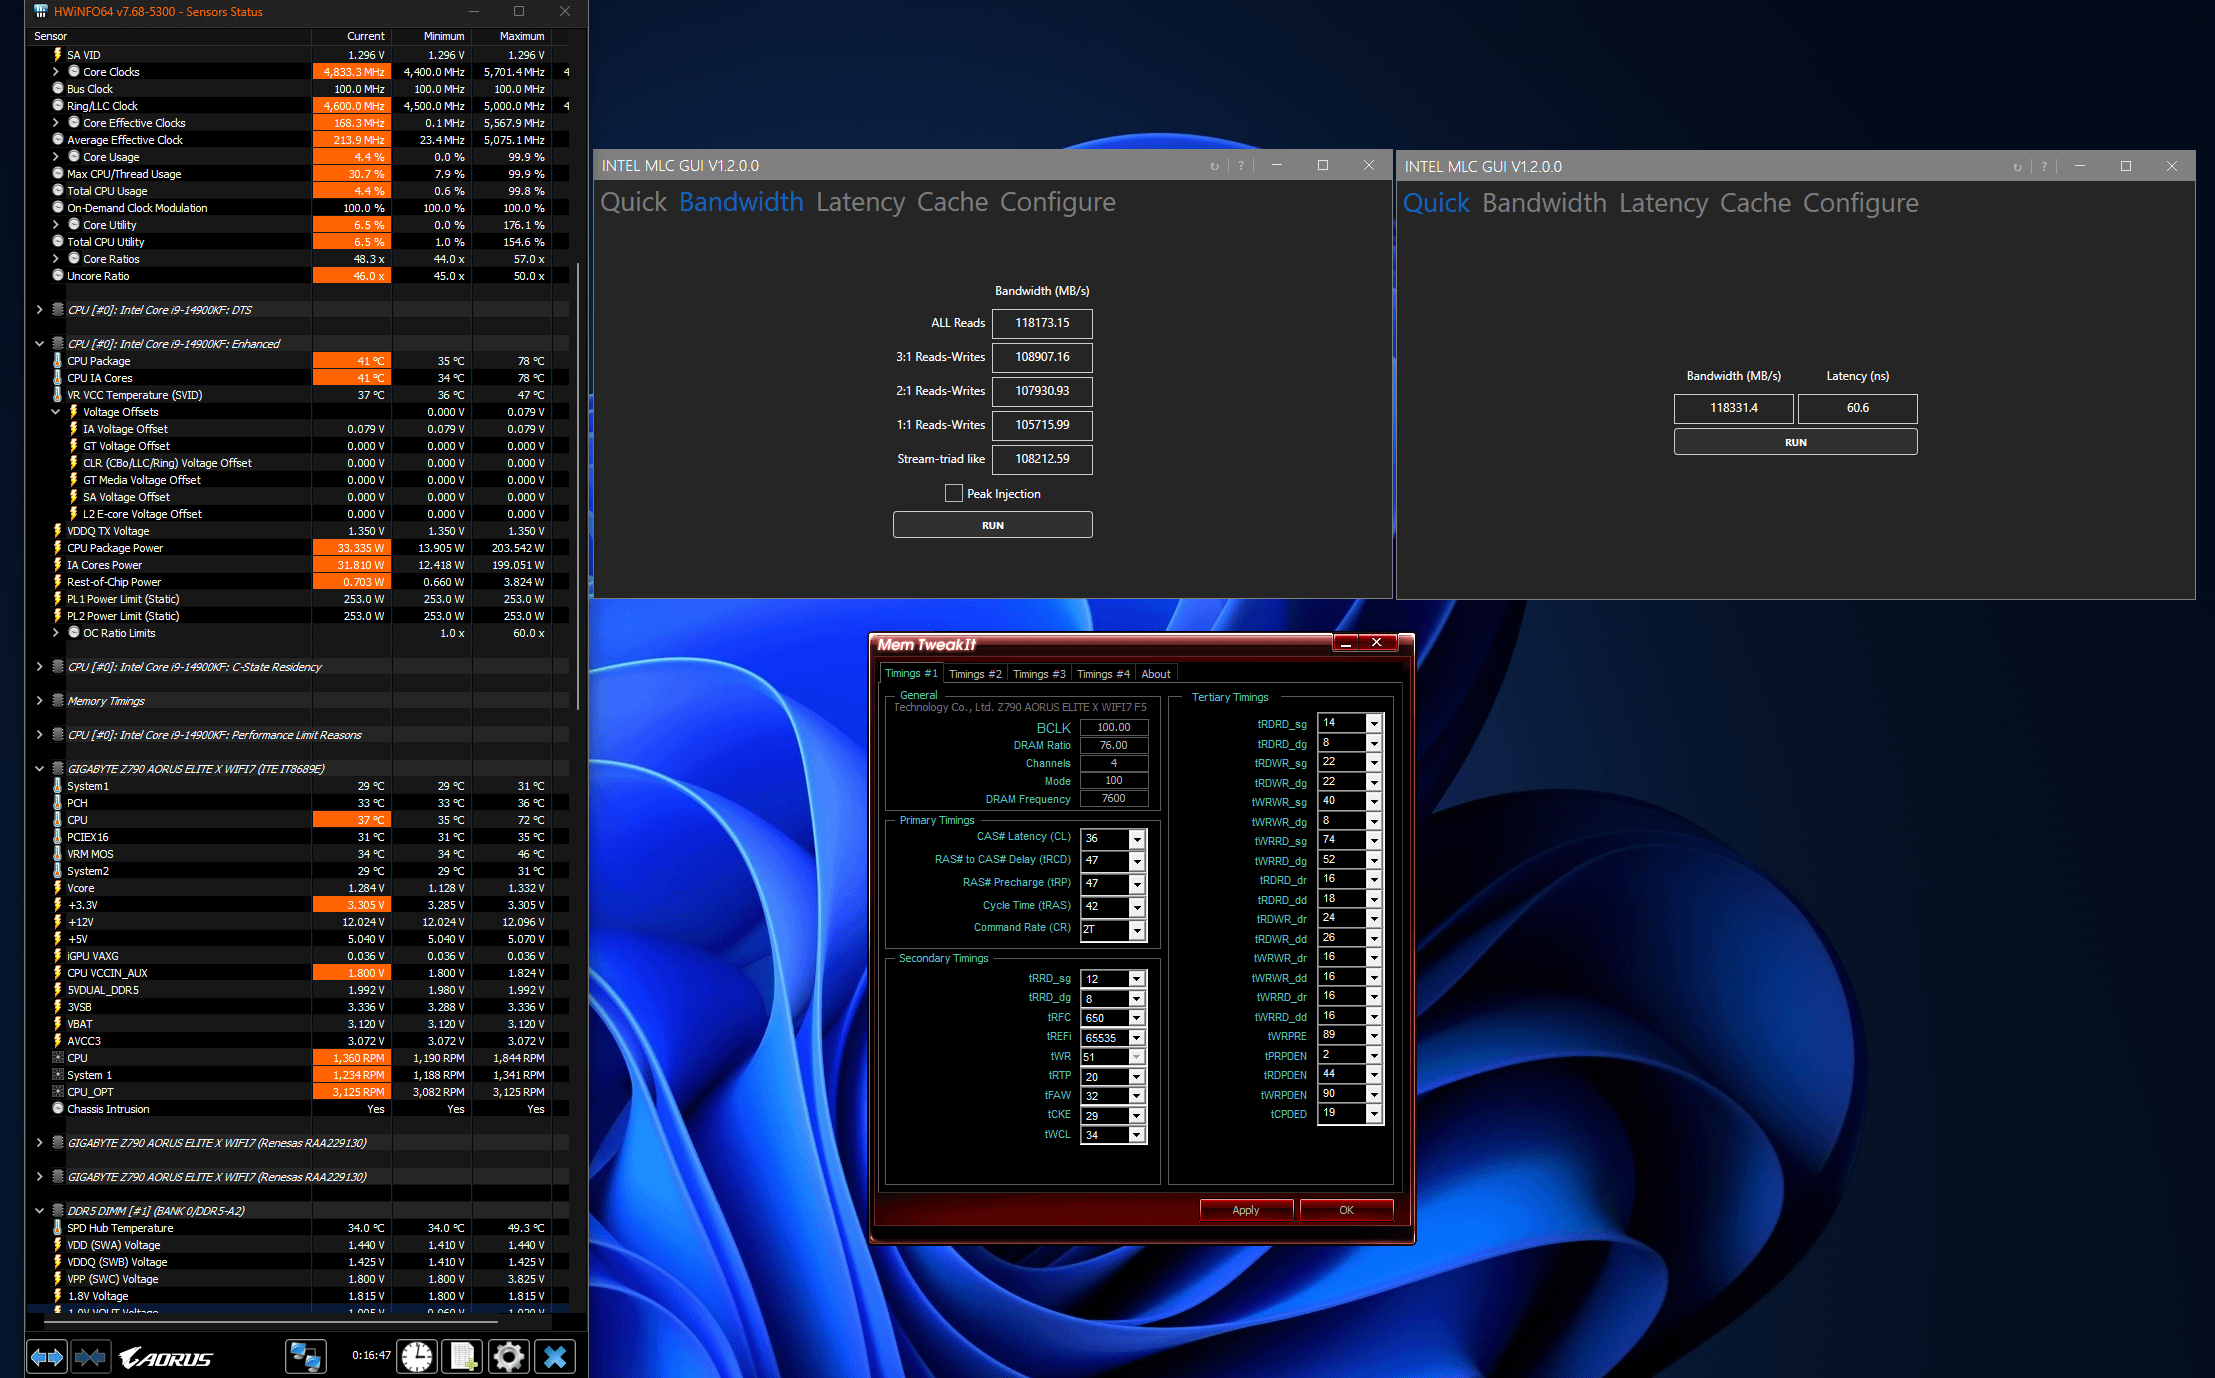Click the circle icon beside Chassis Intrusion
The height and width of the screenshot is (1378, 2215).
coord(58,1109)
